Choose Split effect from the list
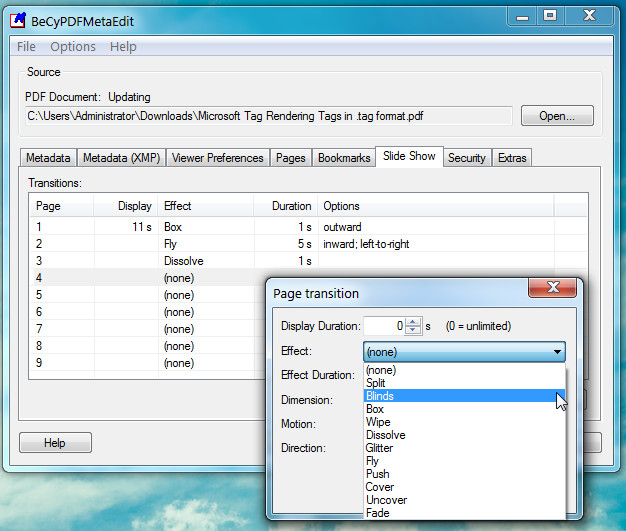The height and width of the screenshot is (531, 626). [x=464, y=383]
